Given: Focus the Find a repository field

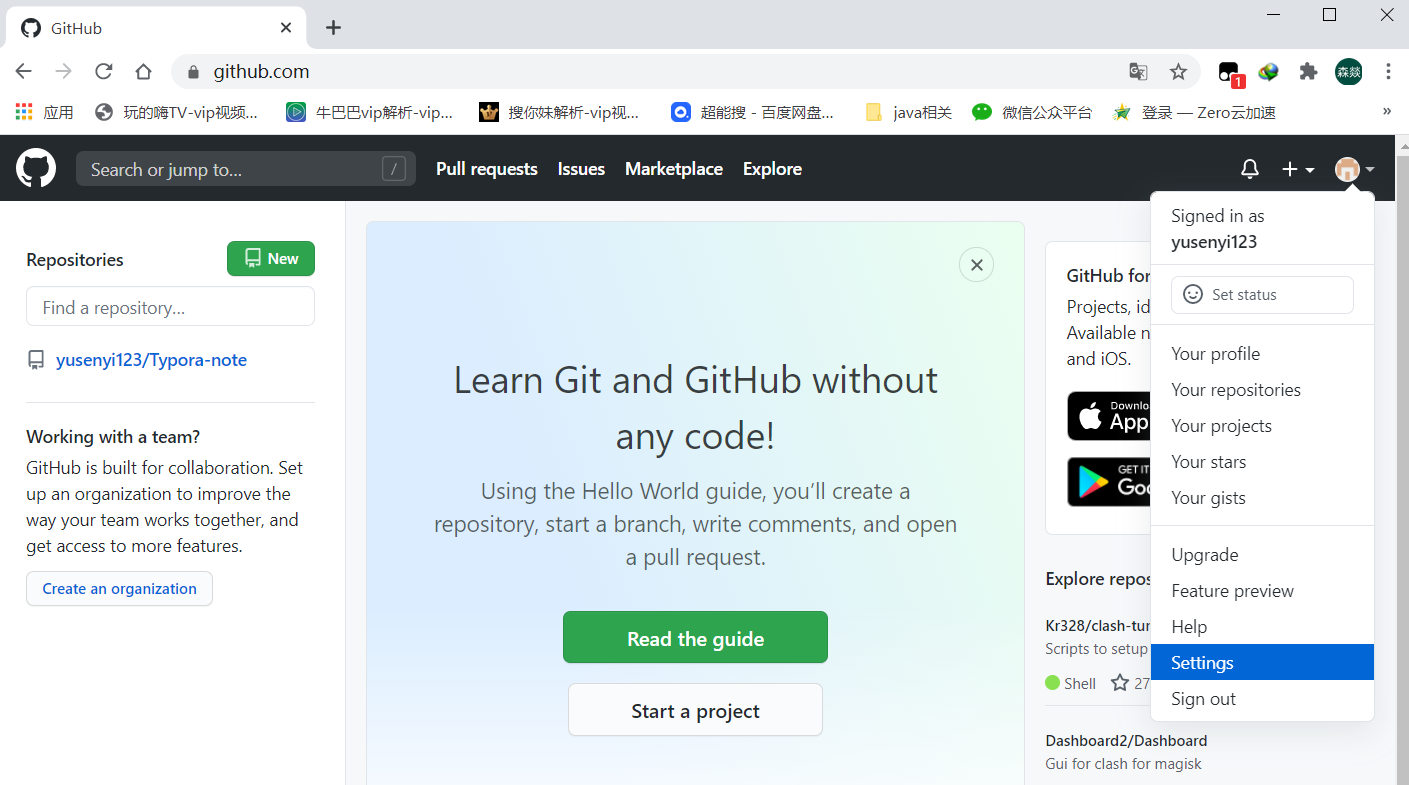Looking at the screenshot, I should (170, 306).
